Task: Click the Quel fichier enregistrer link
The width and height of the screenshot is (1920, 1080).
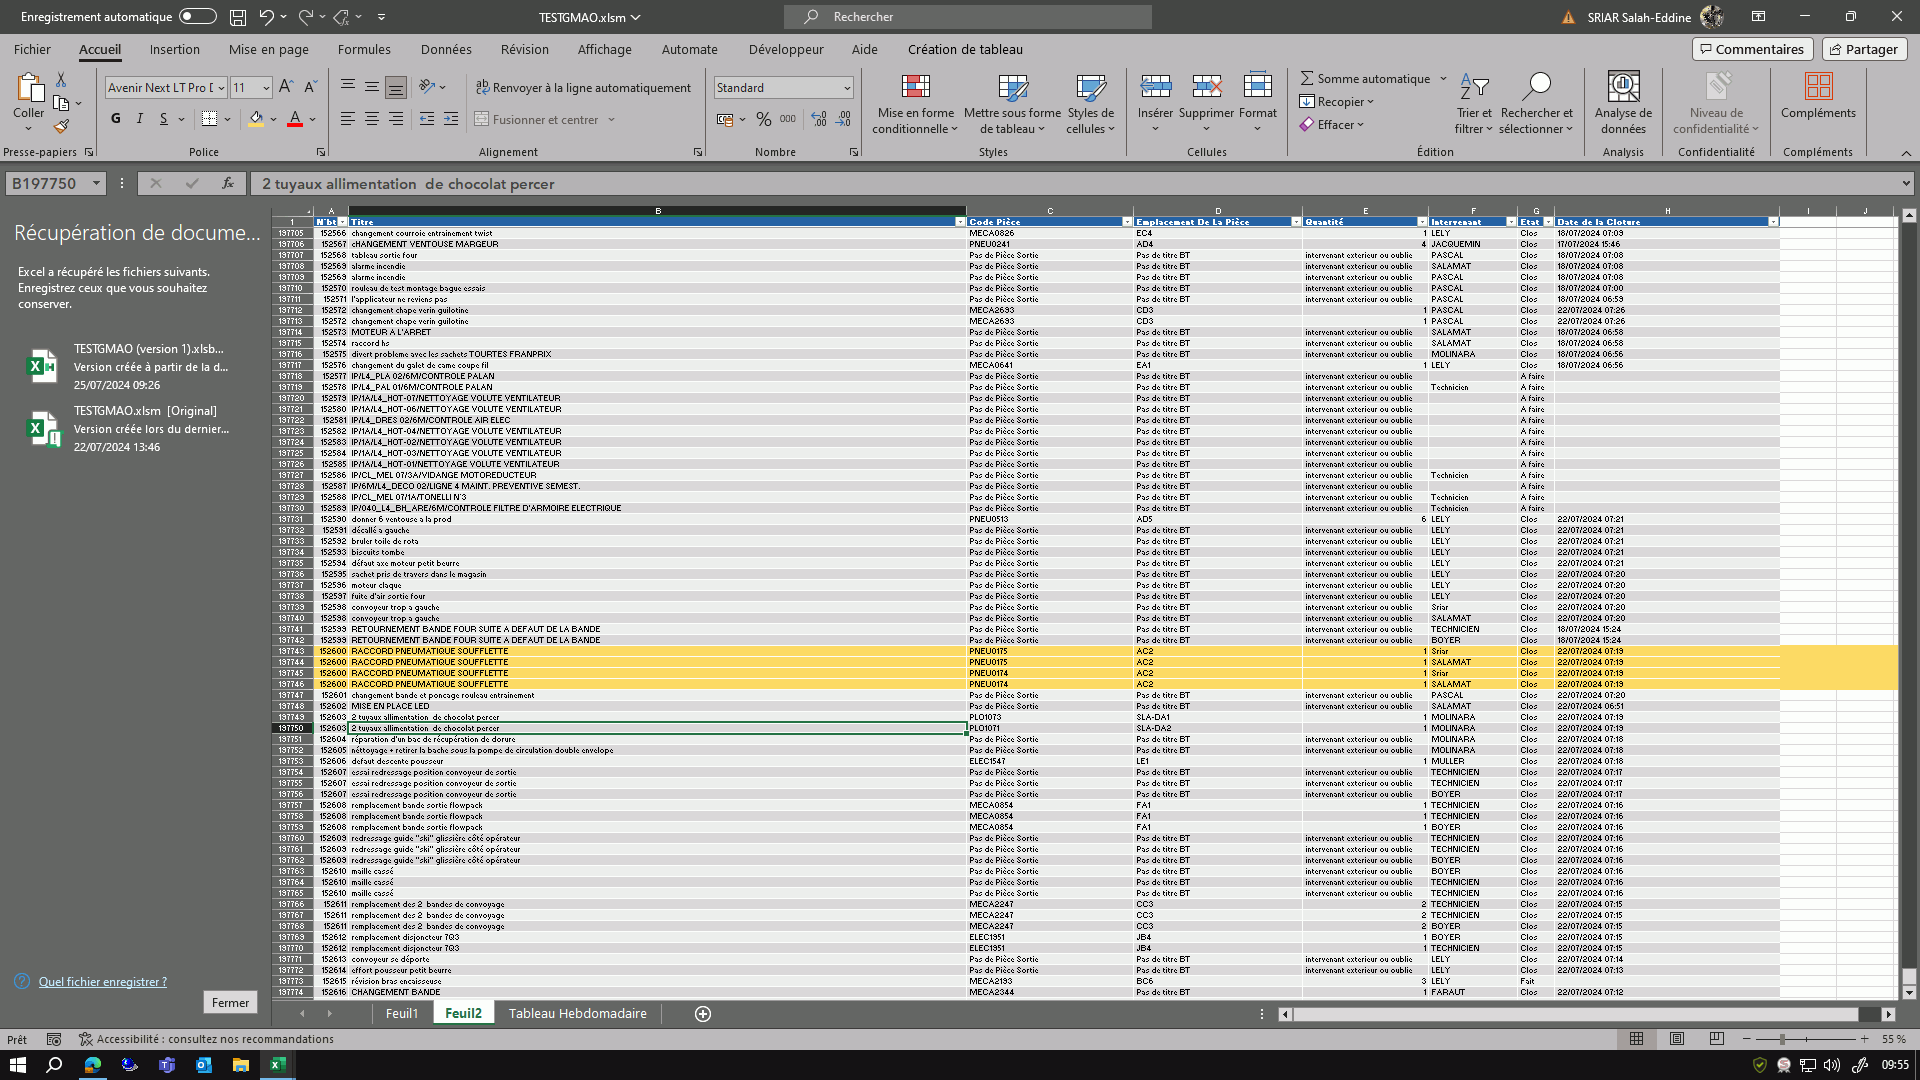Action: click(x=103, y=982)
